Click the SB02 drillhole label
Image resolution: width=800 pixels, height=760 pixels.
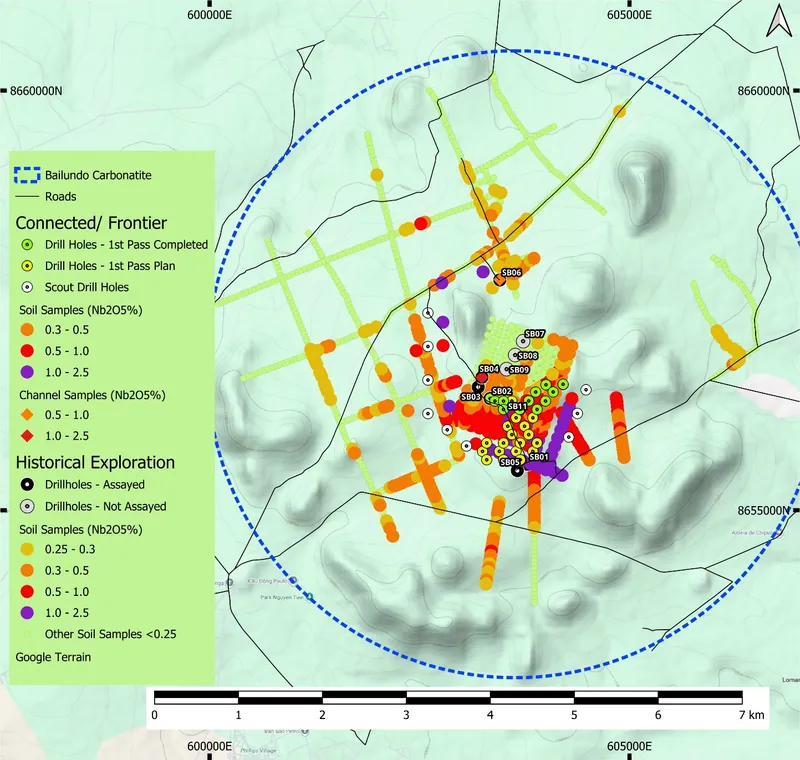[x=502, y=391]
